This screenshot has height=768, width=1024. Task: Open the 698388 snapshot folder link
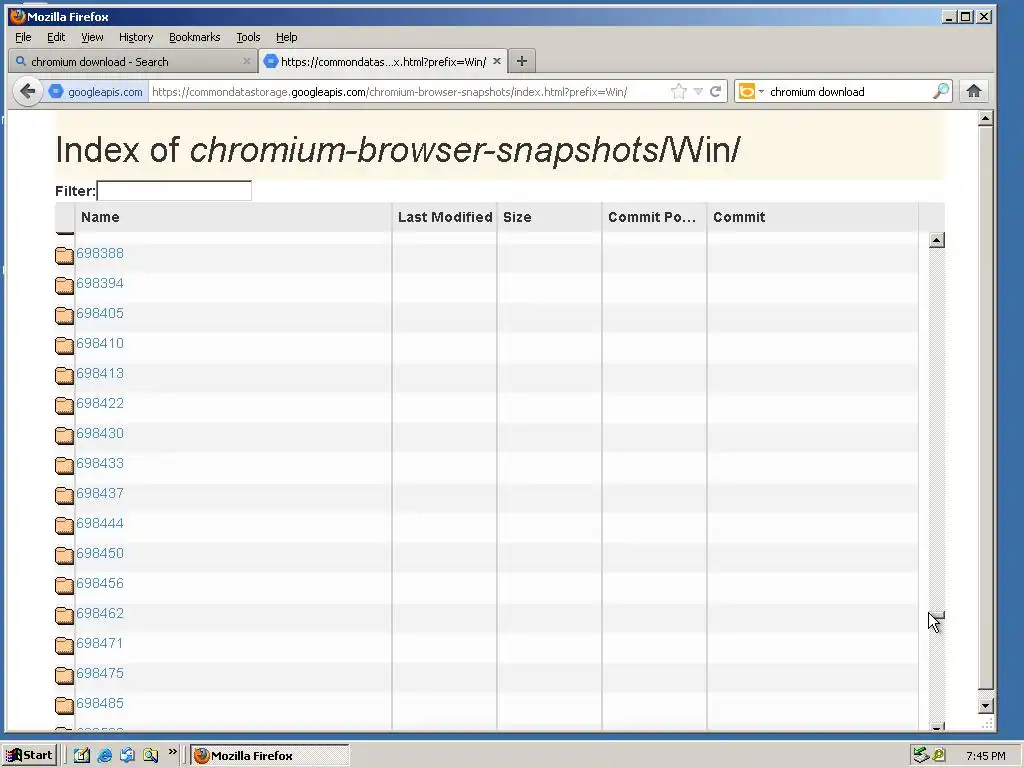[100, 253]
